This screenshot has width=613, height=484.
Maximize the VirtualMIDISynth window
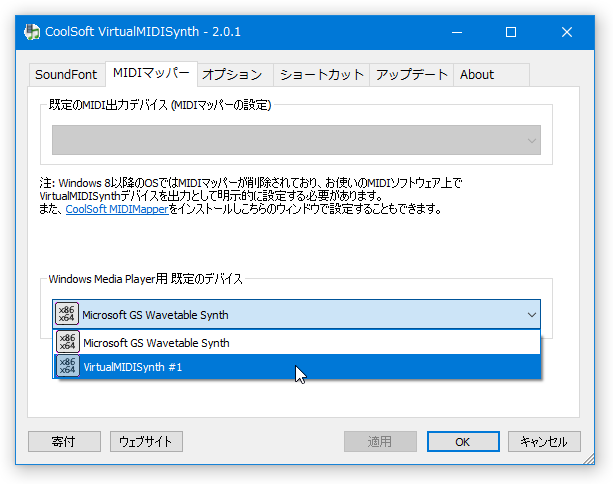click(x=511, y=32)
